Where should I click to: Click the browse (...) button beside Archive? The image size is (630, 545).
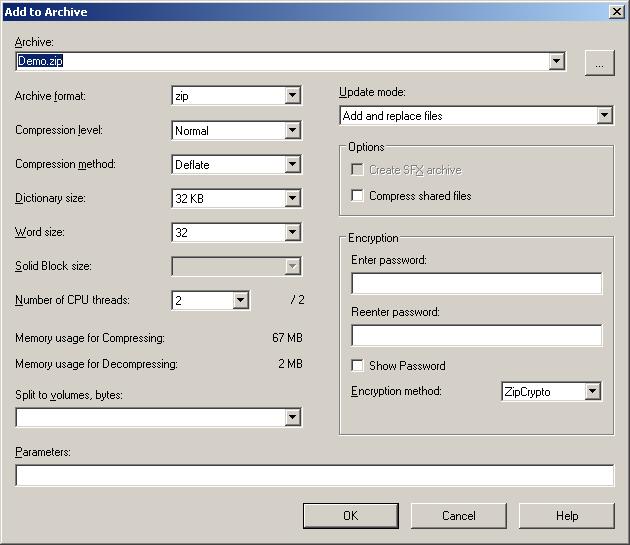[x=599, y=63]
